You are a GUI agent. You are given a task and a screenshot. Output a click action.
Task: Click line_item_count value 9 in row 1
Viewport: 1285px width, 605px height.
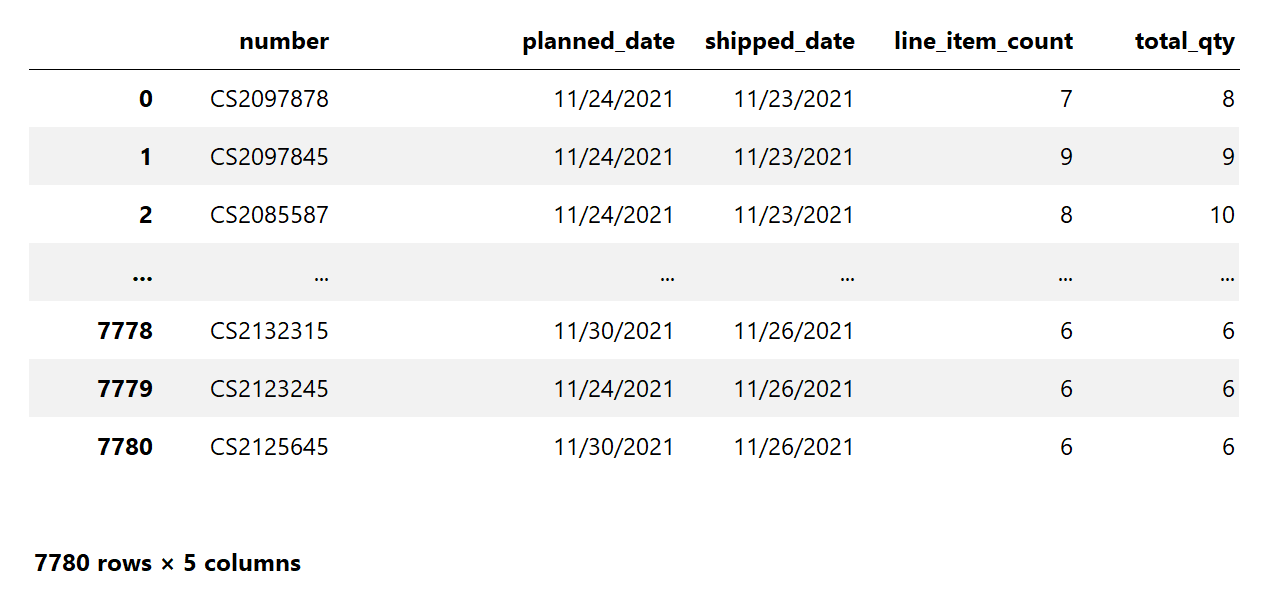point(1066,157)
